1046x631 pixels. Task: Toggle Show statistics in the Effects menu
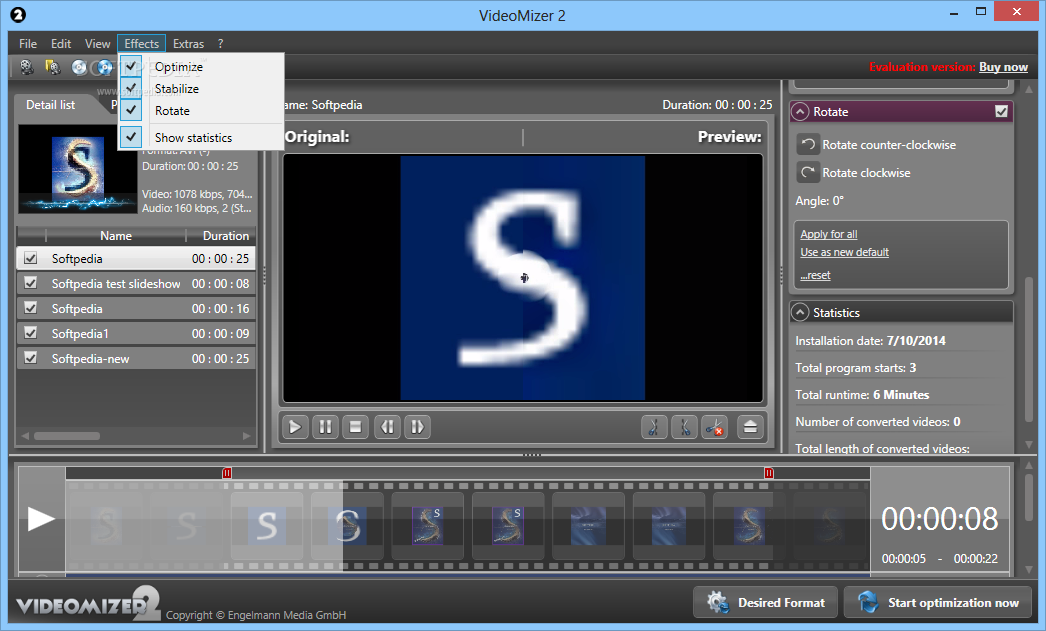pyautogui.click(x=131, y=137)
